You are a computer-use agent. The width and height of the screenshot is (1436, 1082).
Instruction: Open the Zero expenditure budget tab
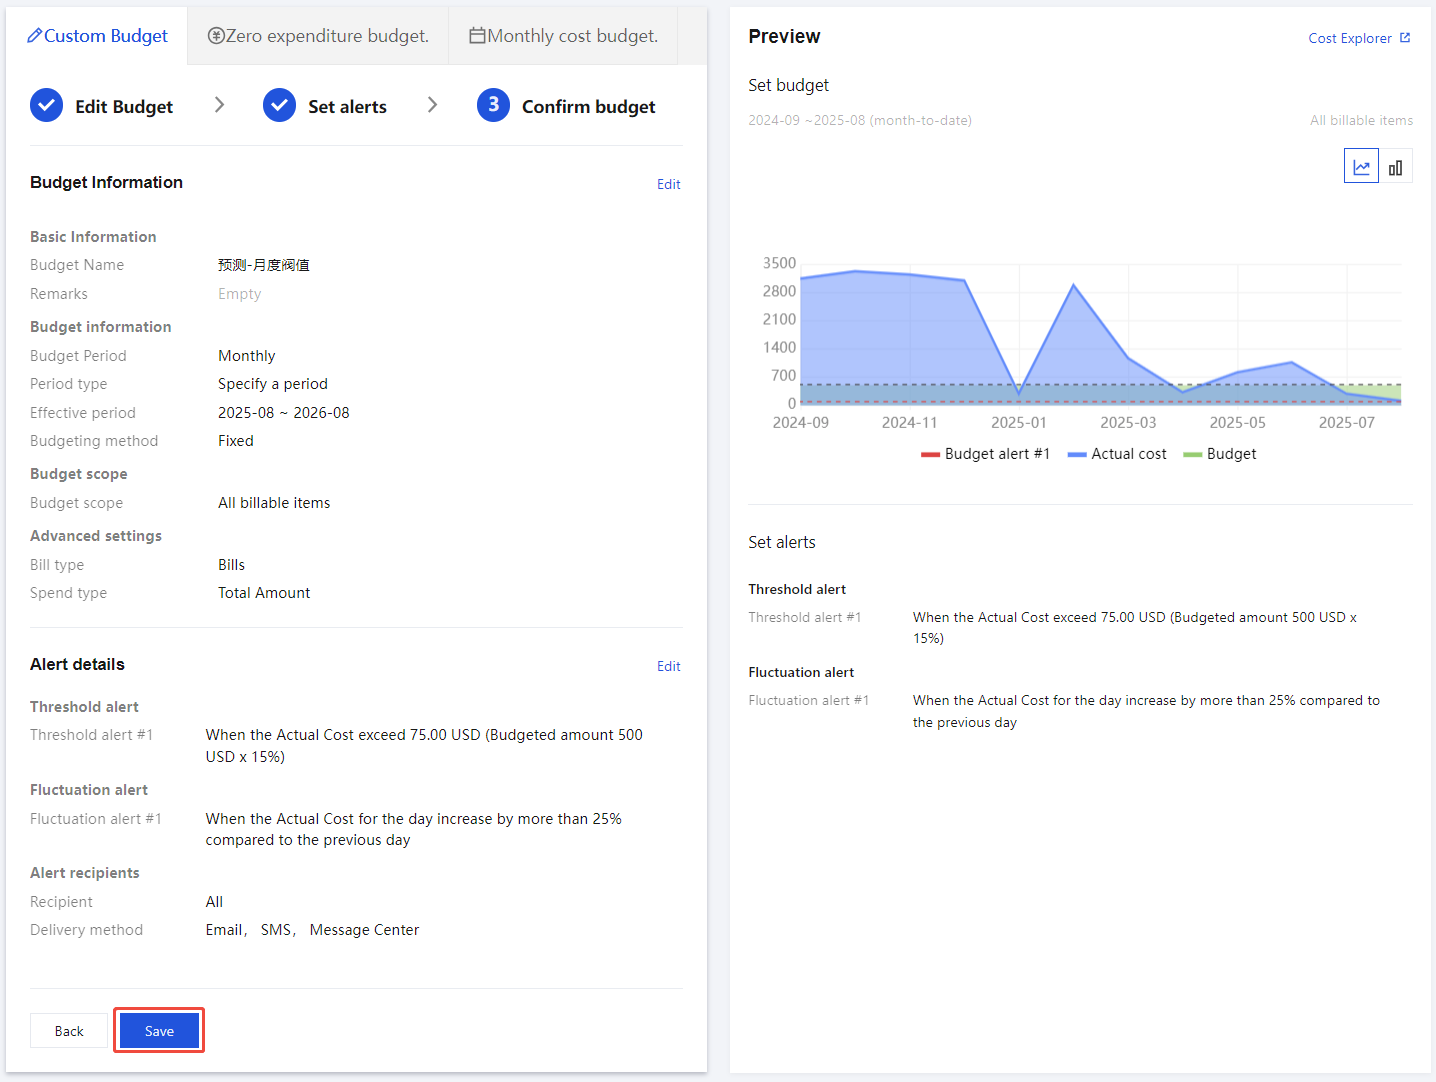pyautogui.click(x=318, y=36)
